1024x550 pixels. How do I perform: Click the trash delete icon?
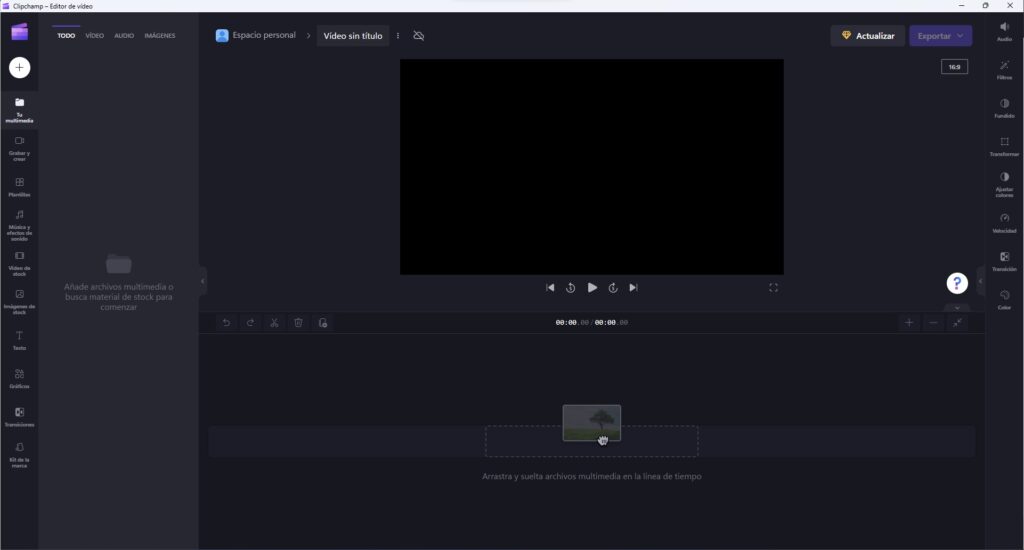pyautogui.click(x=298, y=323)
